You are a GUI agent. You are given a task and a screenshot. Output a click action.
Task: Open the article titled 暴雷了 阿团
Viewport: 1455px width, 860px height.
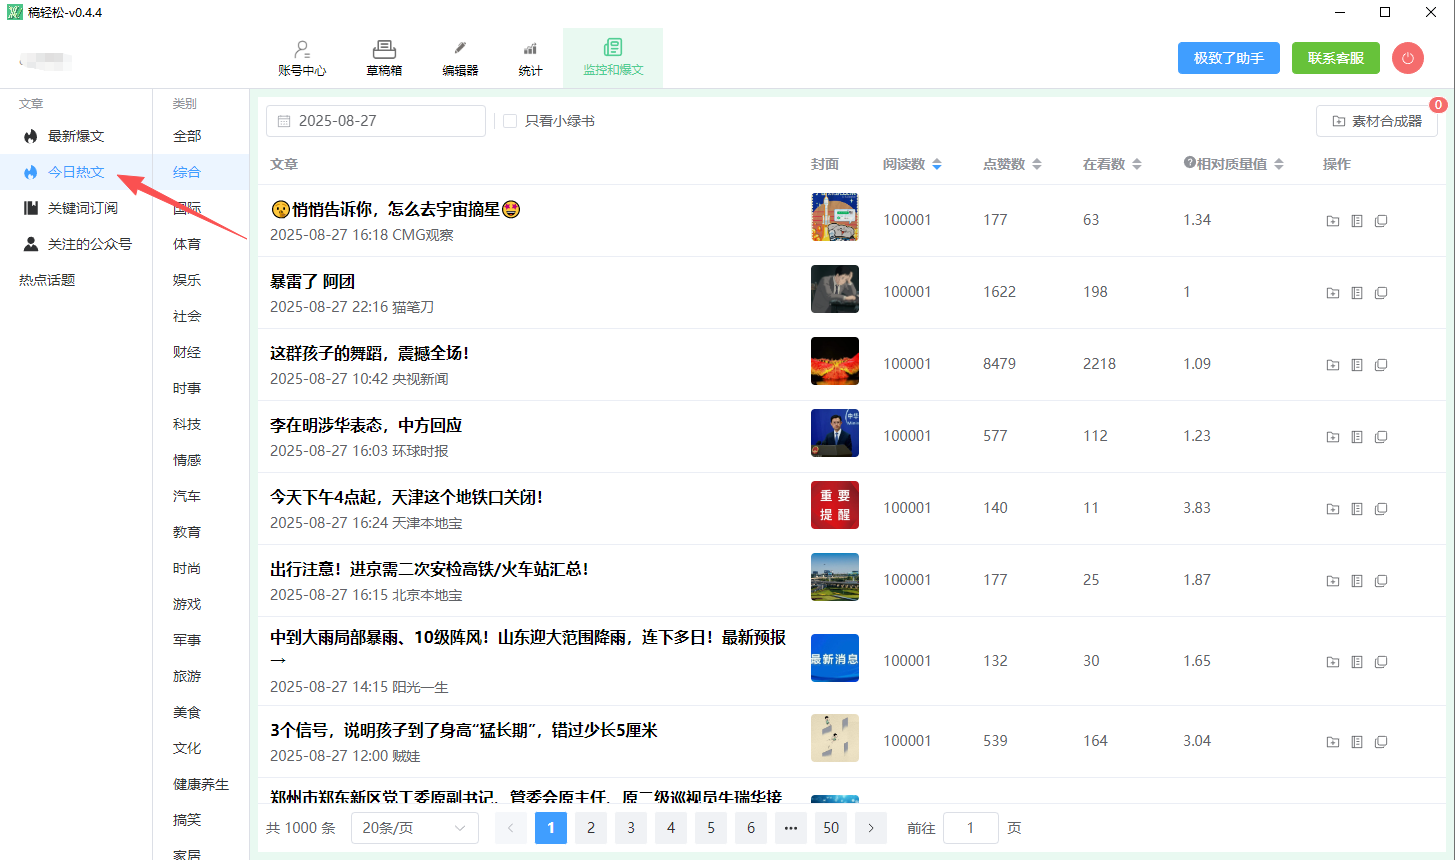(x=312, y=282)
